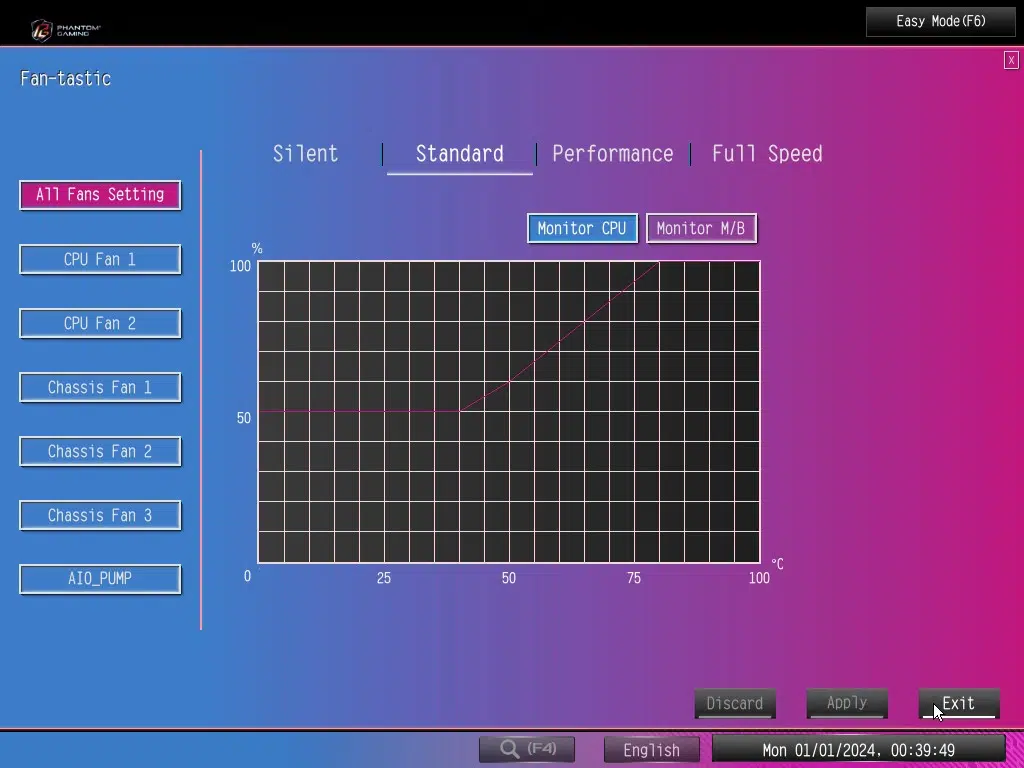Choose Chassis Fan 1

[x=100, y=387]
